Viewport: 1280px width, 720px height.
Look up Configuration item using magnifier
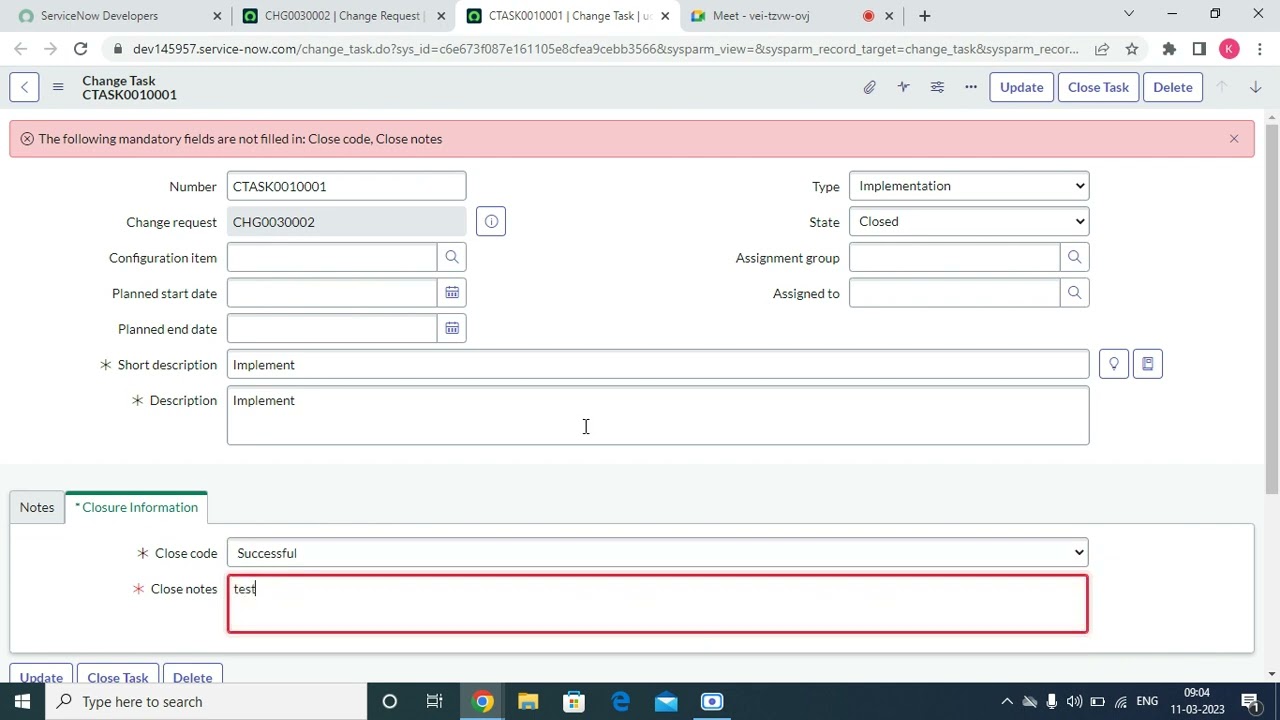[x=452, y=258]
